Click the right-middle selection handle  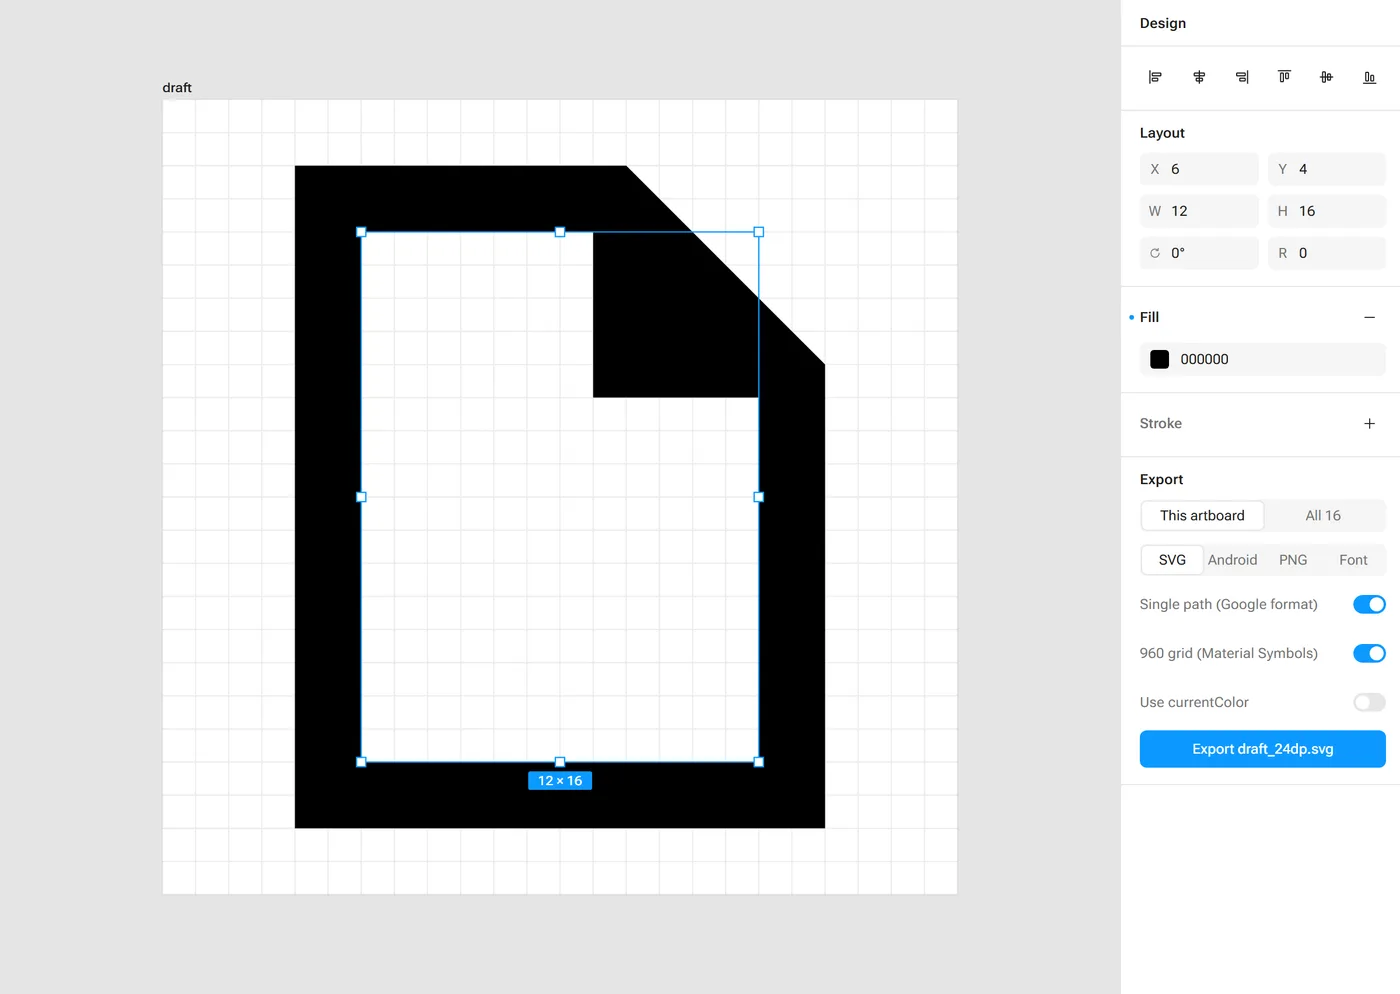click(x=759, y=497)
